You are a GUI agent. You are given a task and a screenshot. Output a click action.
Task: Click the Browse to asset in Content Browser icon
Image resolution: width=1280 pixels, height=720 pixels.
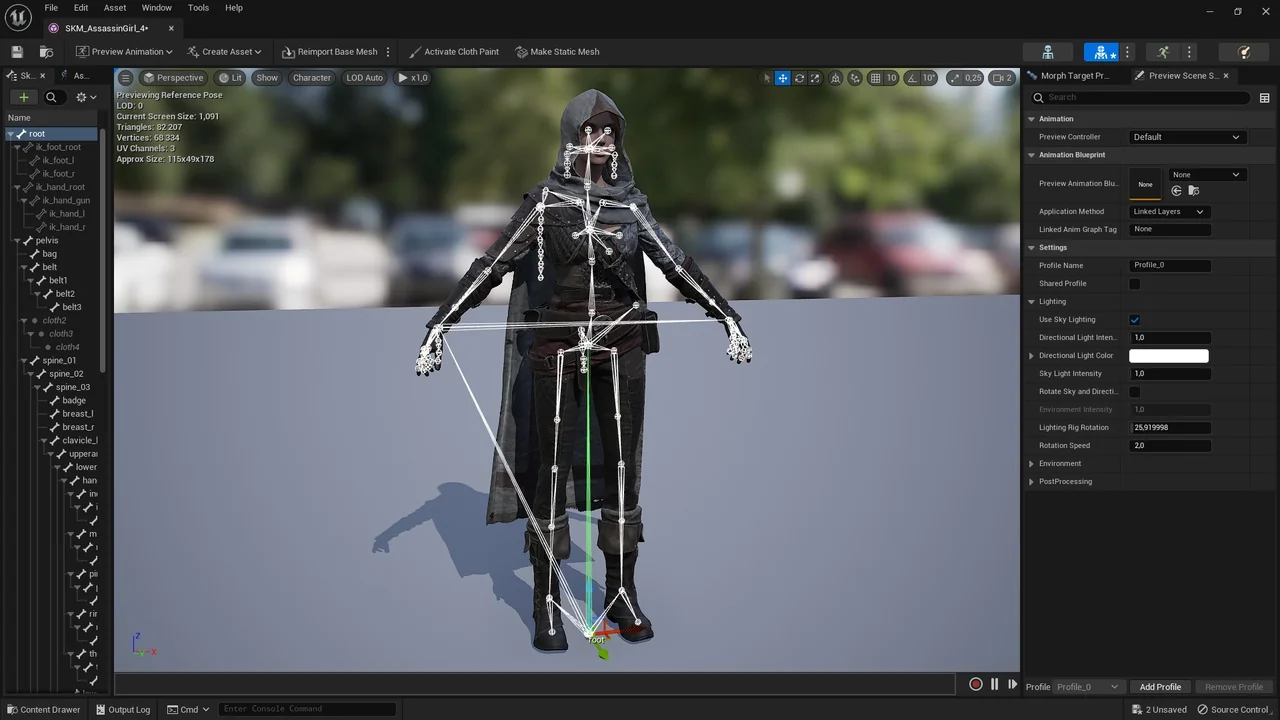pos(47,52)
